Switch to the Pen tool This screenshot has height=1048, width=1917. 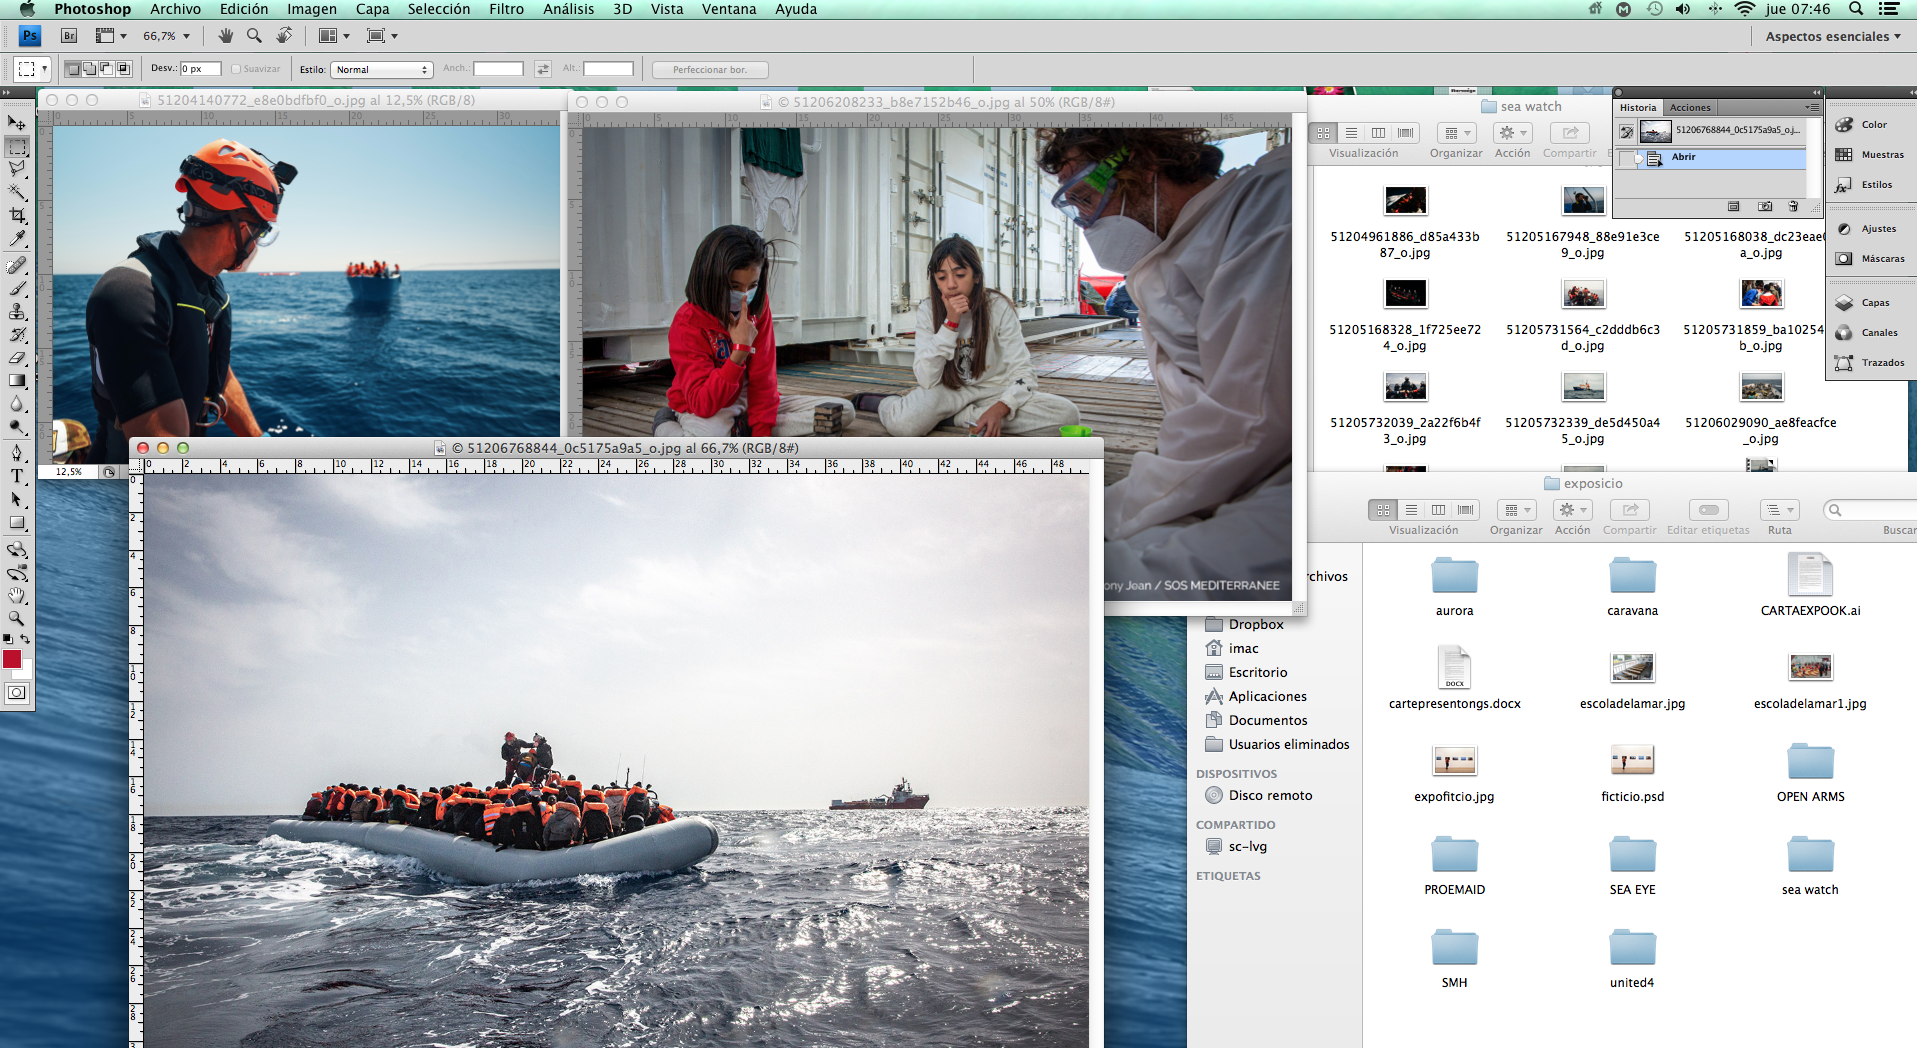point(17,453)
